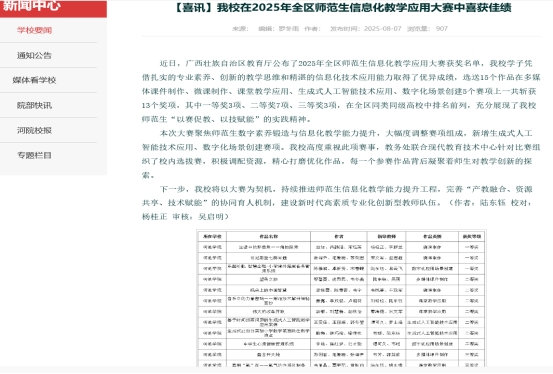Image resolution: width=553 pixels, height=374 pixels.
Task: Click the 指导教师 column header in table
Action: tap(386, 236)
